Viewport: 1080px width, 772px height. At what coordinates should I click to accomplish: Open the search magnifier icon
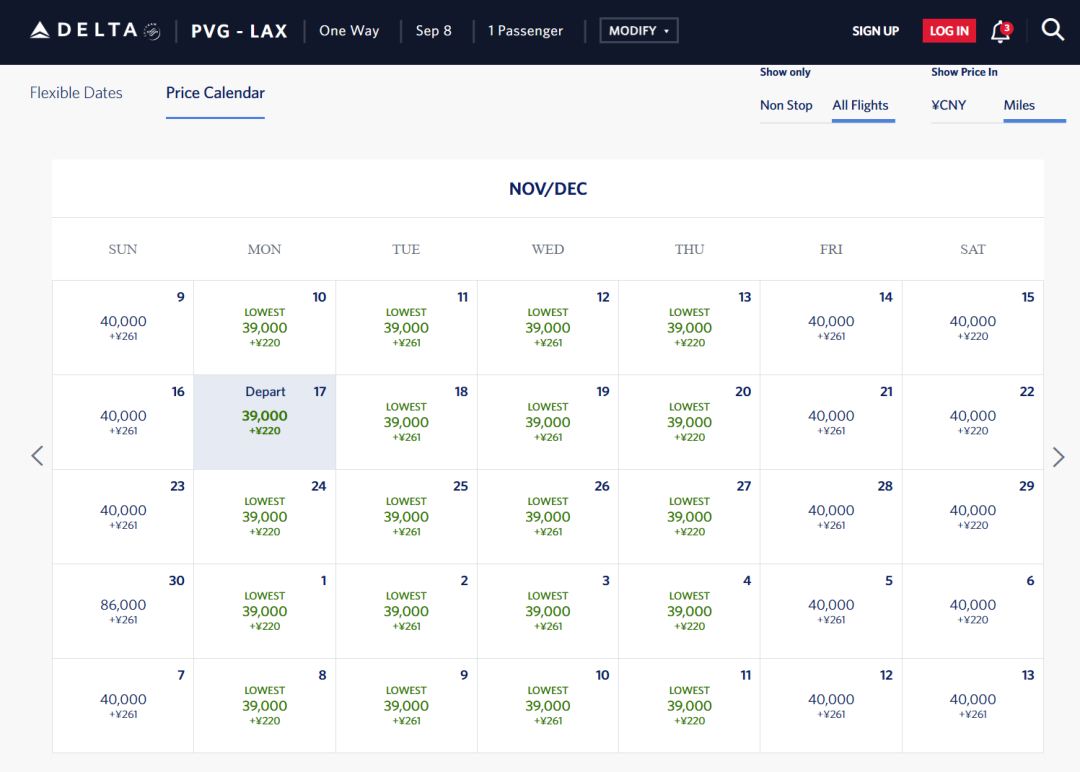pyautogui.click(x=1053, y=30)
